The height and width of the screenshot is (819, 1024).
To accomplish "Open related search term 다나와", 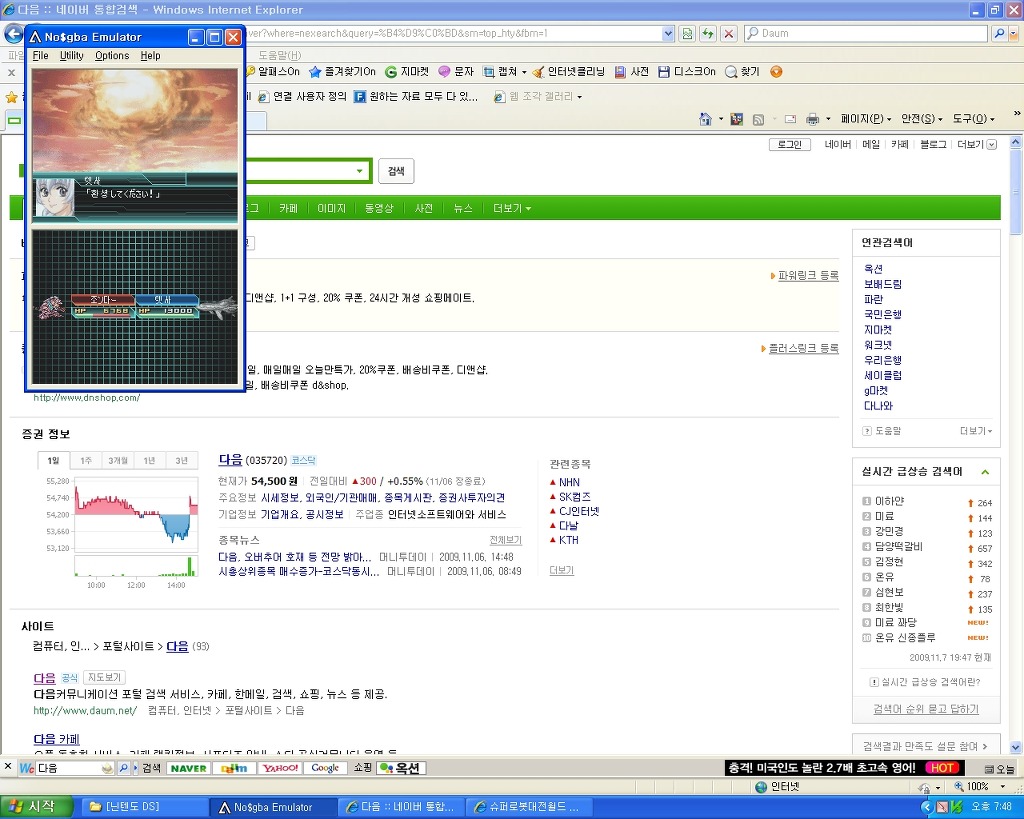I will point(878,406).
